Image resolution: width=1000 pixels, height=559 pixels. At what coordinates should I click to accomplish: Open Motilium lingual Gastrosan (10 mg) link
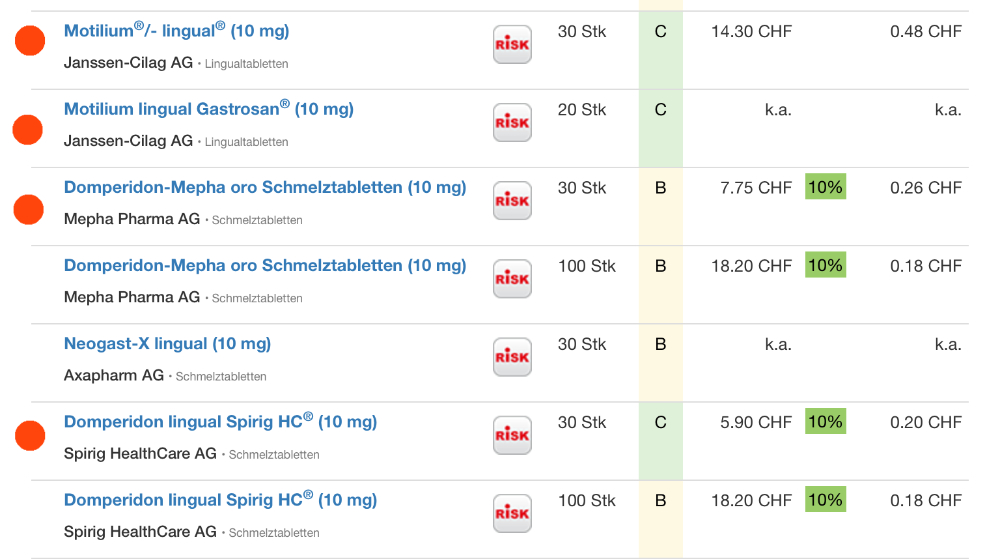pos(208,109)
